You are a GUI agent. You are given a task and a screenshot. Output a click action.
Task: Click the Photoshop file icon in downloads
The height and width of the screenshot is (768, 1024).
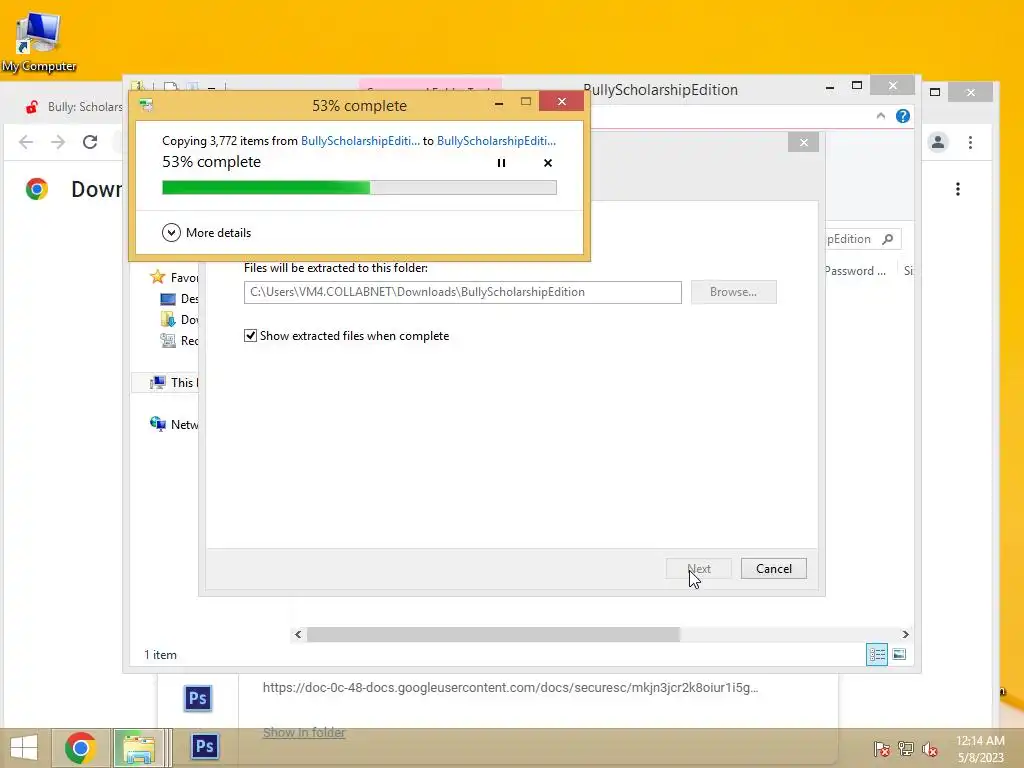pyautogui.click(x=198, y=698)
